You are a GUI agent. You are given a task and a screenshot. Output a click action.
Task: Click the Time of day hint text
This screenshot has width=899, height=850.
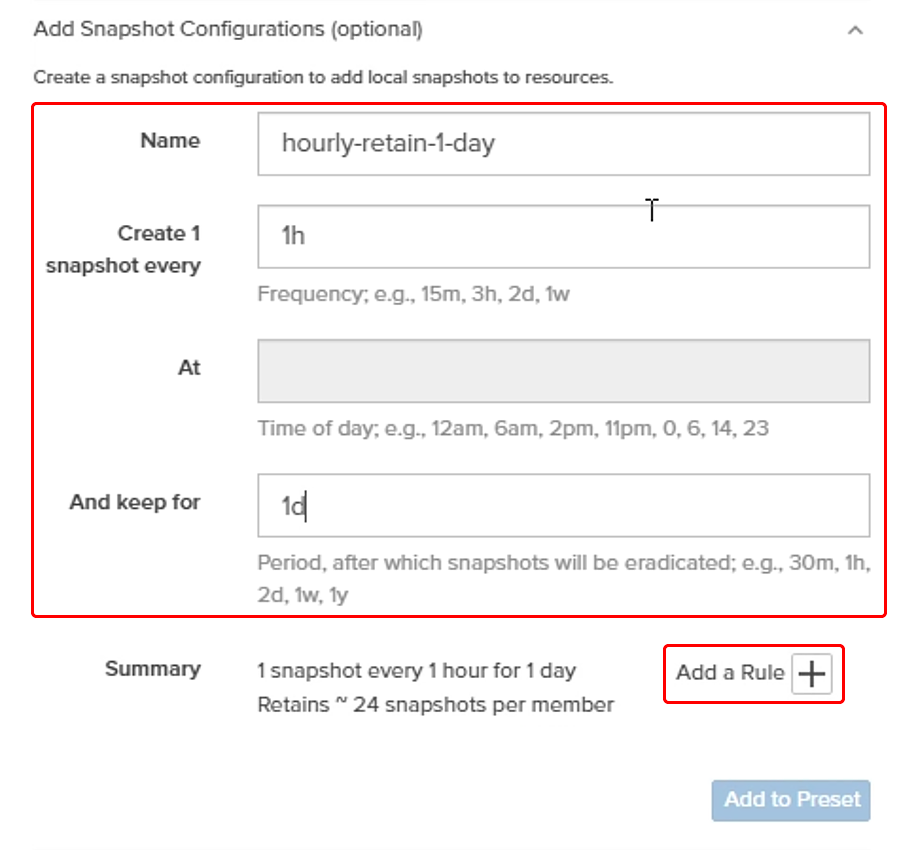pyautogui.click(x=513, y=428)
